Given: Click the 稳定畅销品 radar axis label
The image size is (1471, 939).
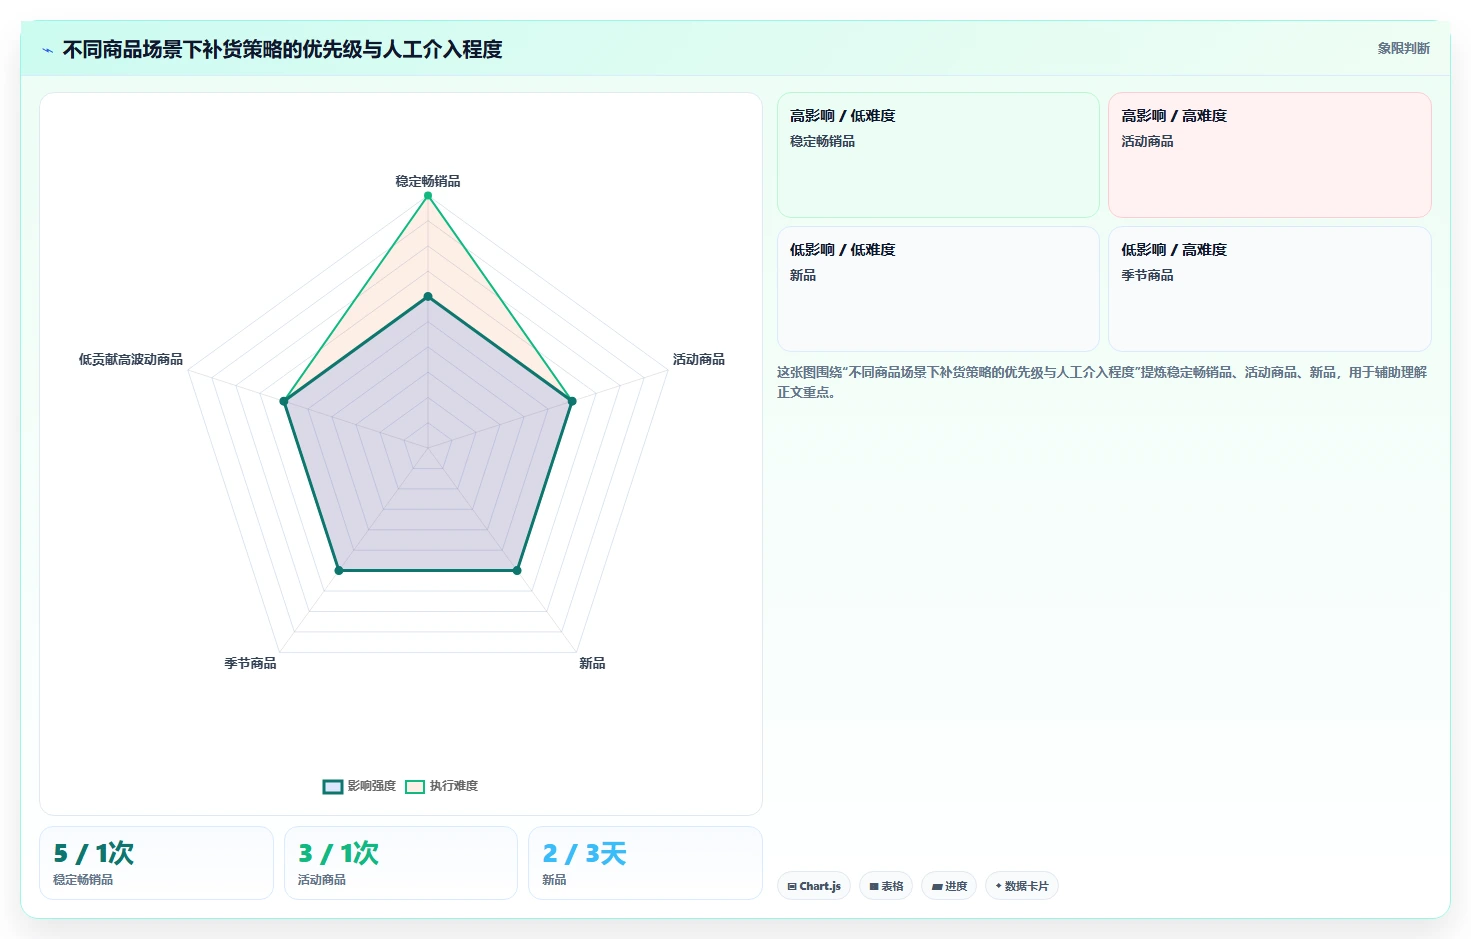Looking at the screenshot, I should 428,181.
